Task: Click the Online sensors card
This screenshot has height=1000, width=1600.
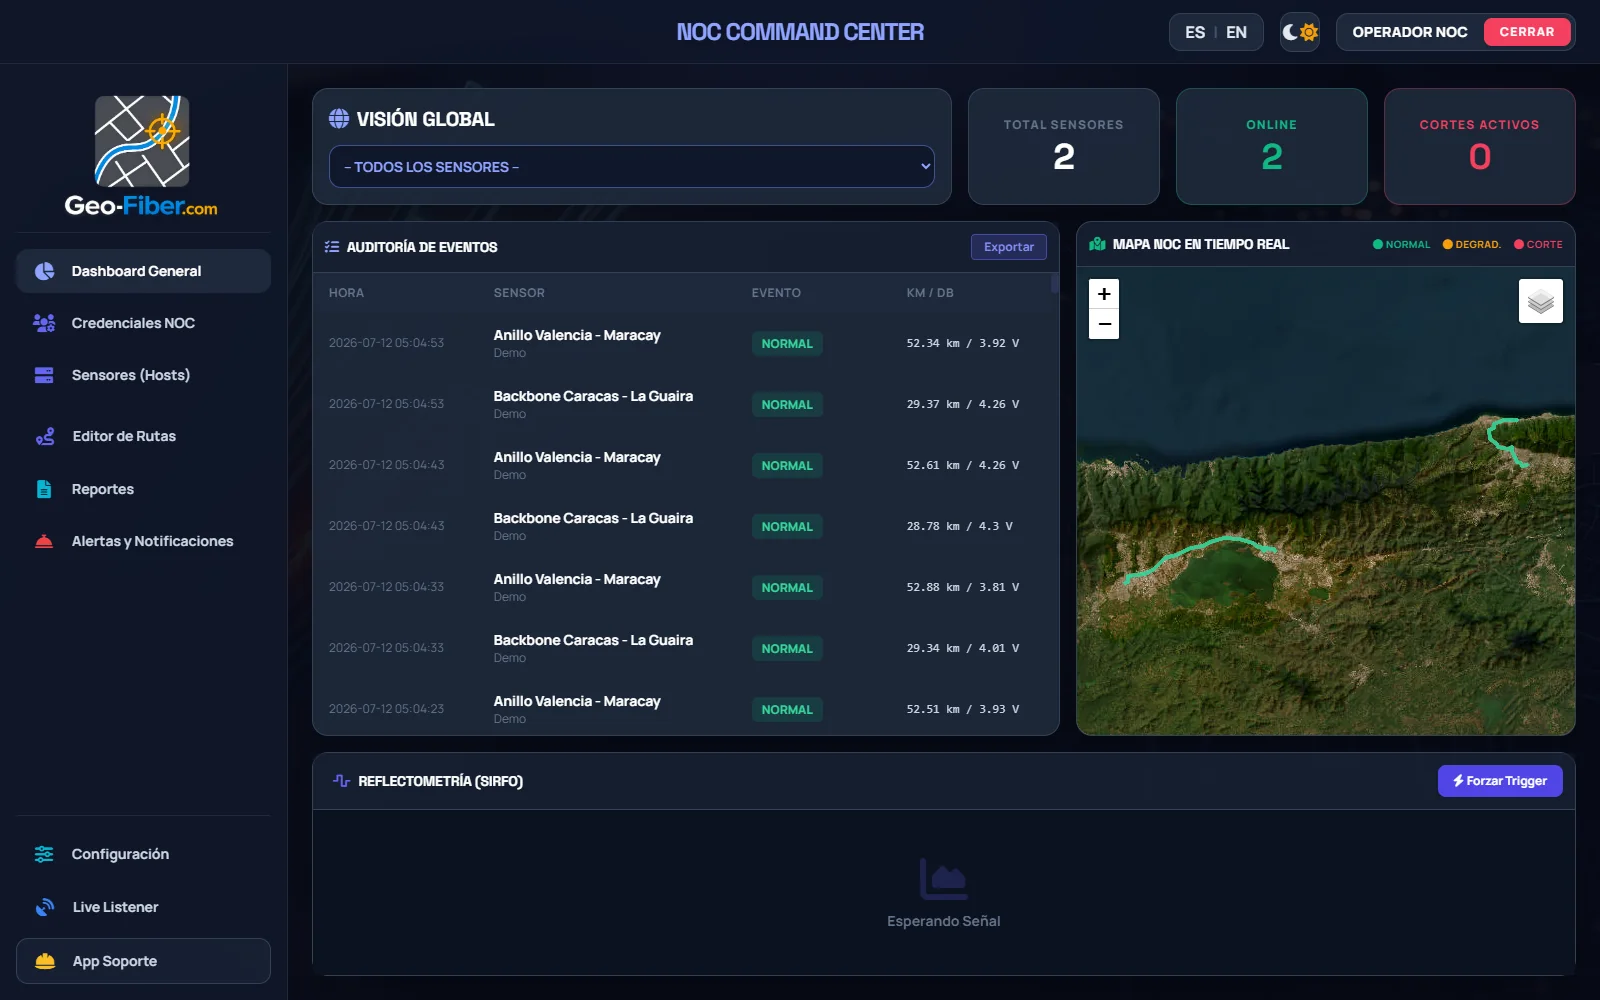Action: click(x=1272, y=146)
